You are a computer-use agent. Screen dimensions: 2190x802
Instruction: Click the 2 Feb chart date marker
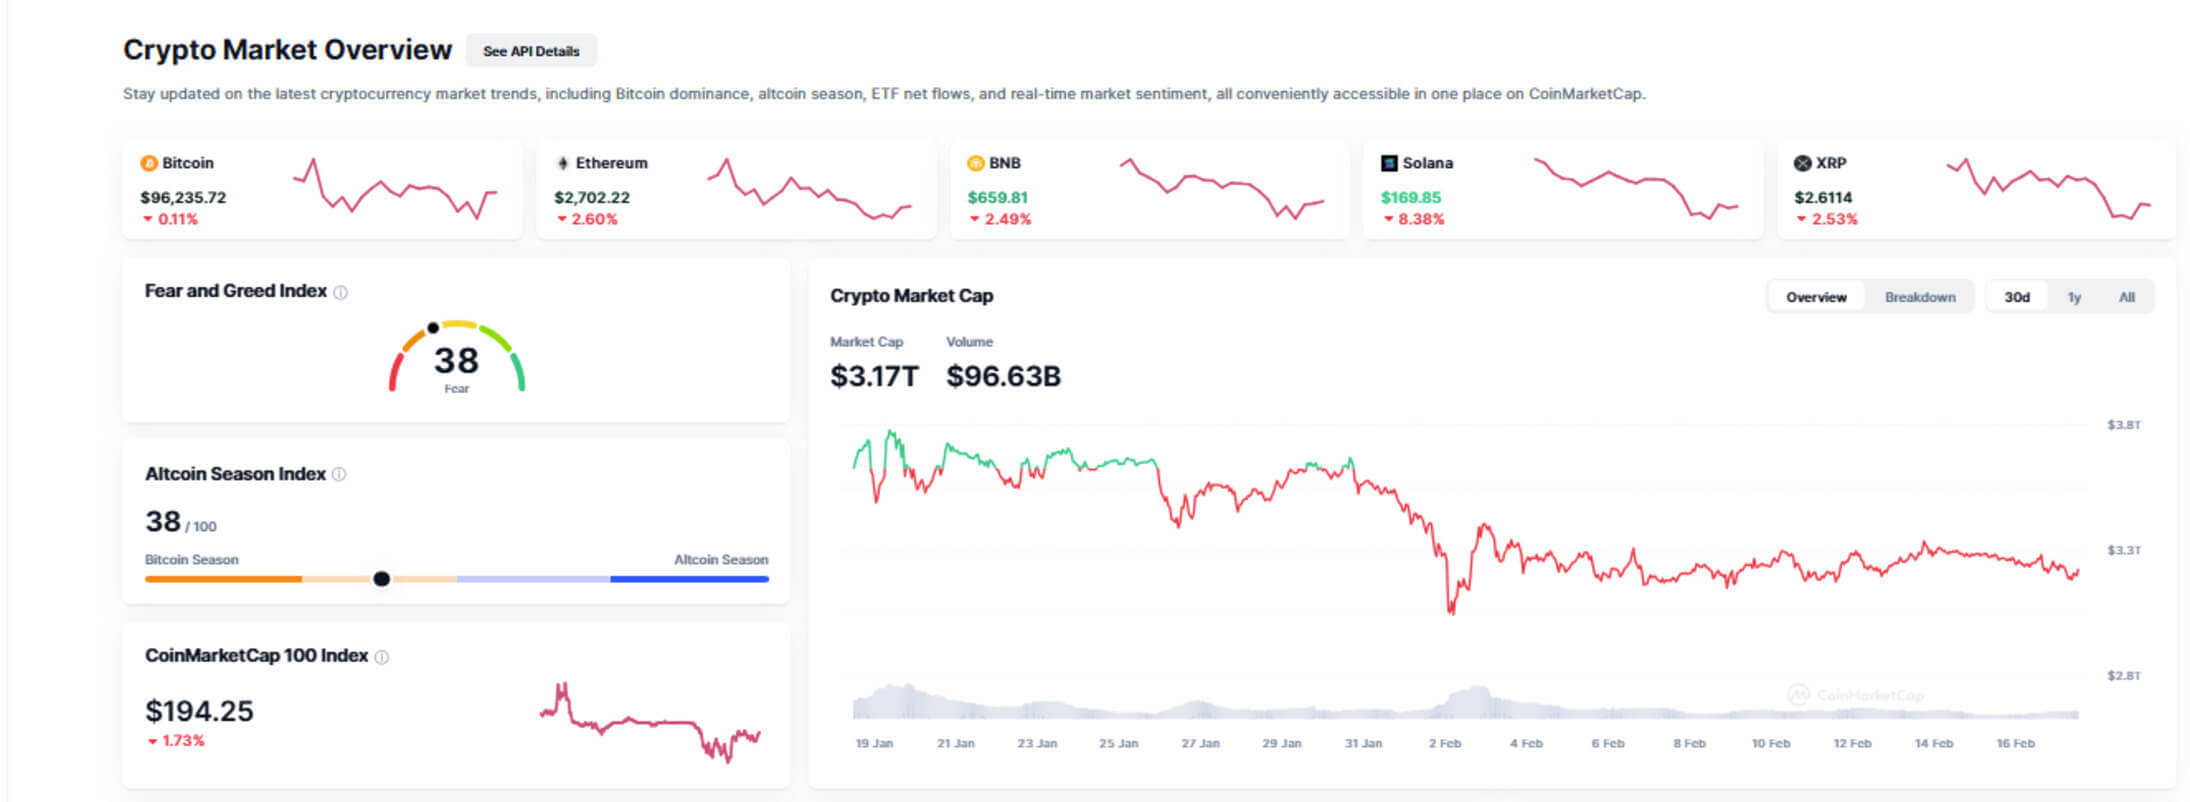(x=1444, y=743)
